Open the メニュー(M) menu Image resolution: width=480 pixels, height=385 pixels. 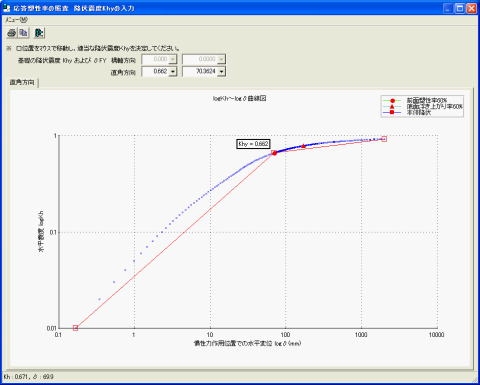point(16,20)
